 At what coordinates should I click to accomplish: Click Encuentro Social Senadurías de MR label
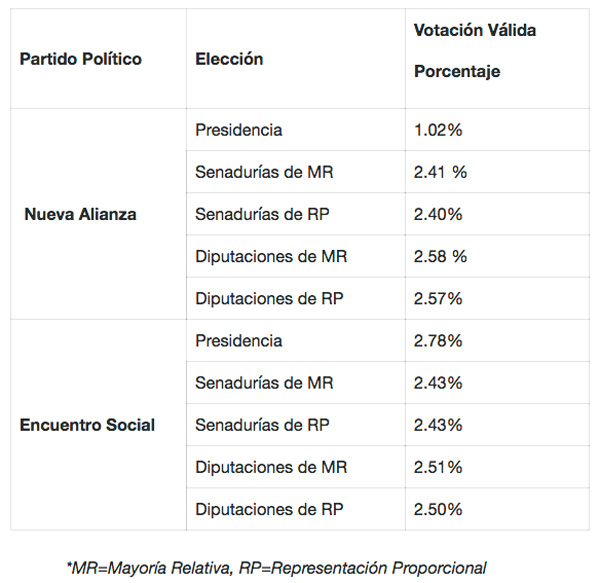(x=264, y=383)
